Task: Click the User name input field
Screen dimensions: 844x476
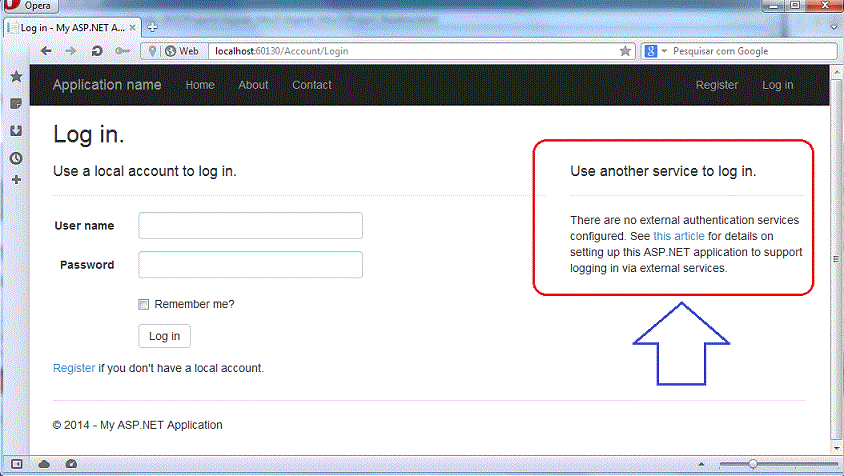Action: tap(250, 226)
